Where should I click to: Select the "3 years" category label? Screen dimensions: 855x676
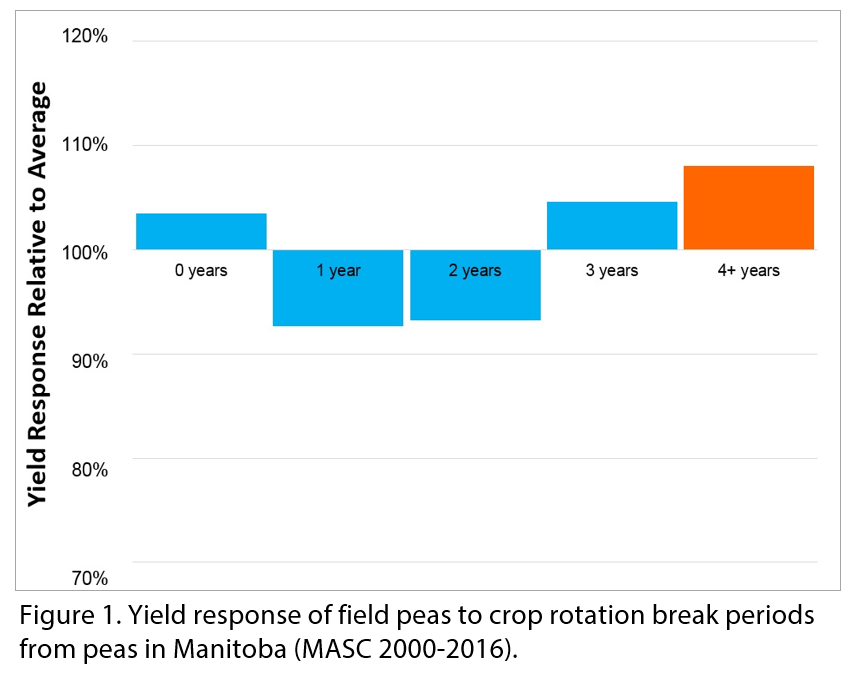tap(612, 271)
